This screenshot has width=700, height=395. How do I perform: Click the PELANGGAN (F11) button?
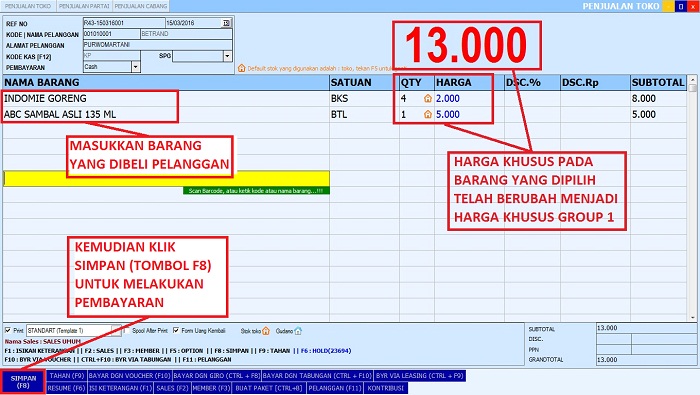(x=335, y=388)
